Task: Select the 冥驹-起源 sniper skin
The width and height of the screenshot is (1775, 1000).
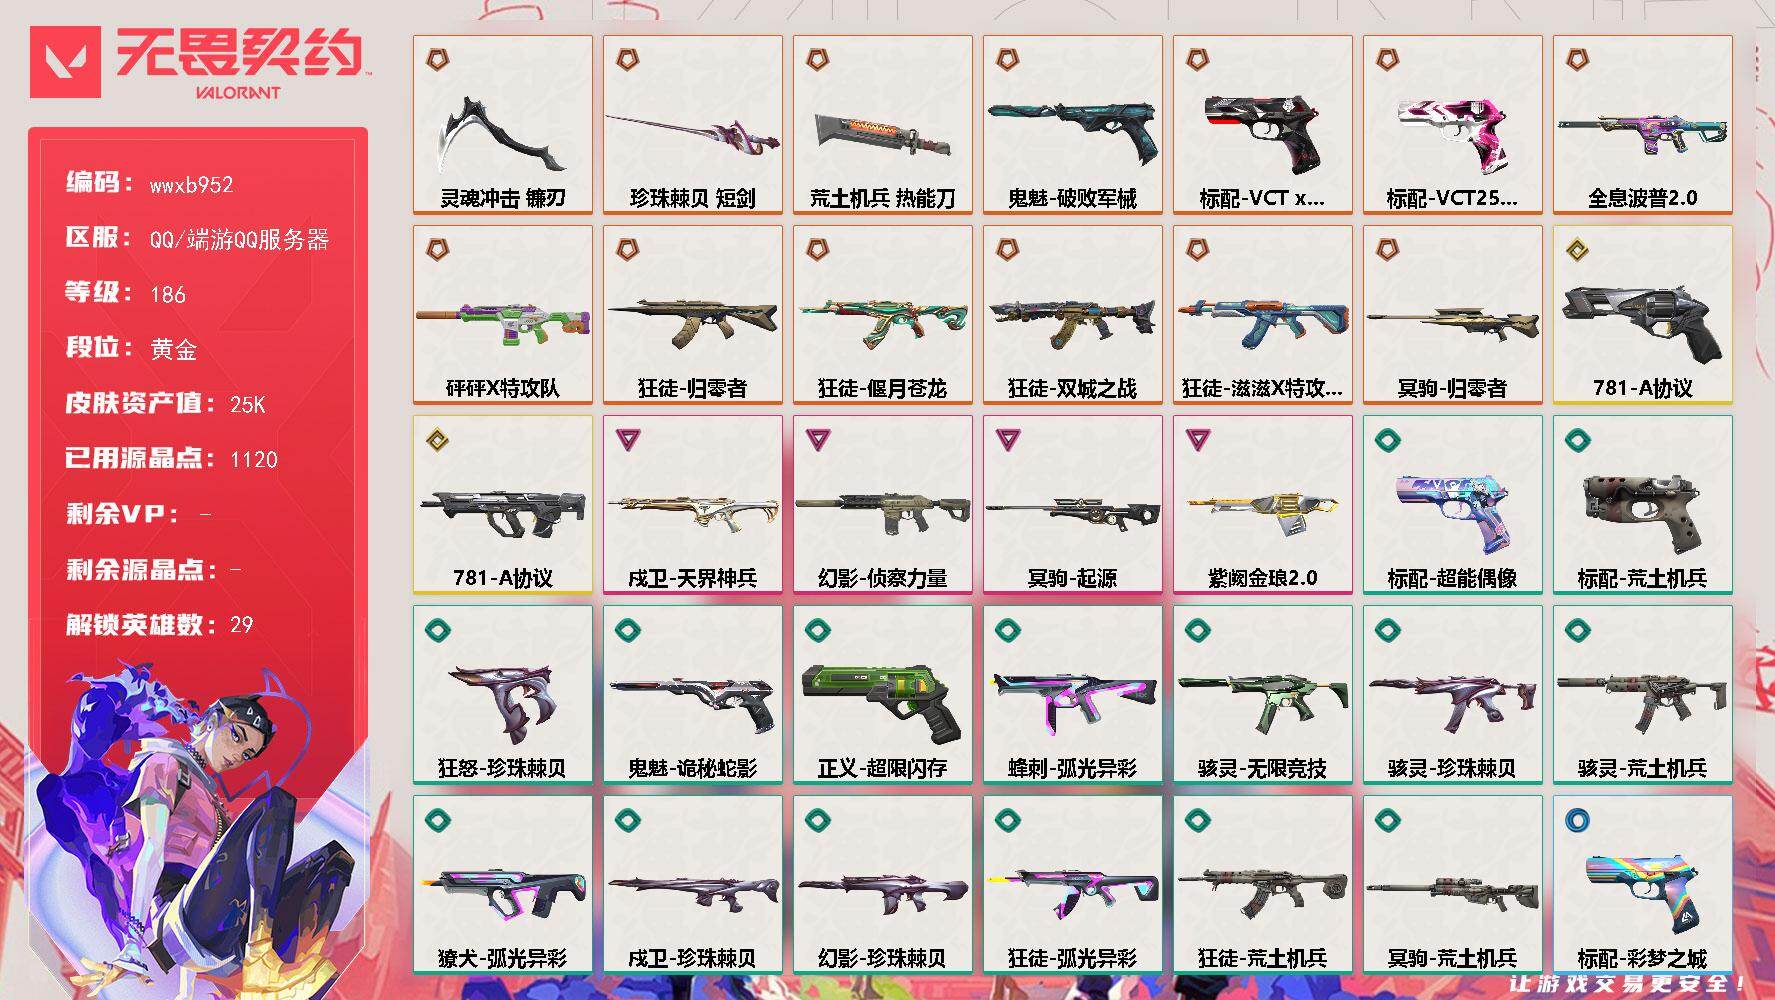Action: [1073, 505]
